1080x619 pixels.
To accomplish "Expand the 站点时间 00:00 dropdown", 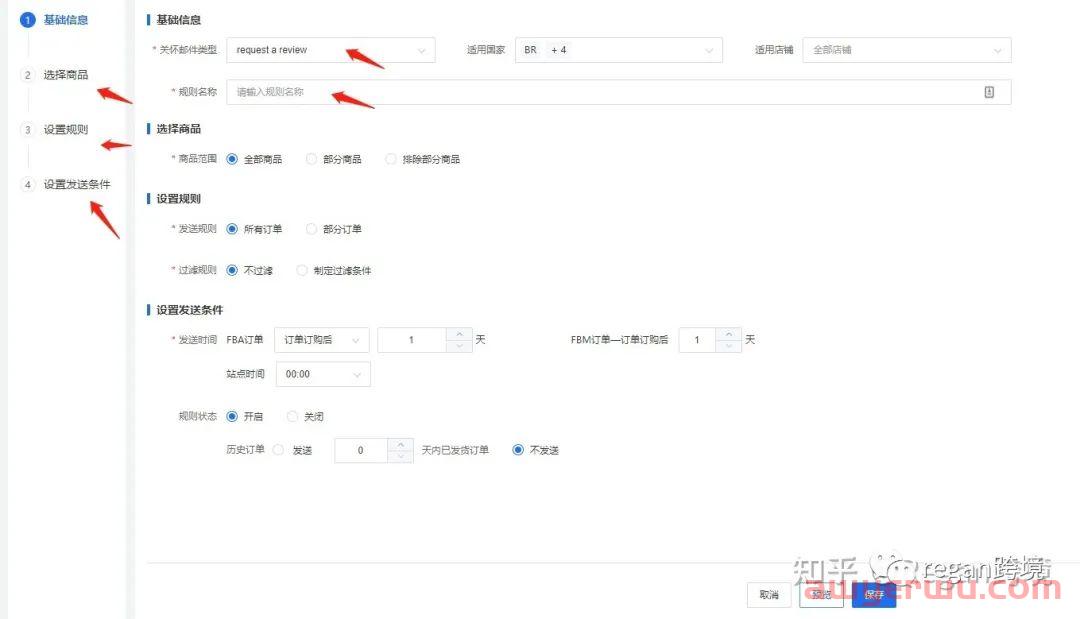I will point(323,375).
